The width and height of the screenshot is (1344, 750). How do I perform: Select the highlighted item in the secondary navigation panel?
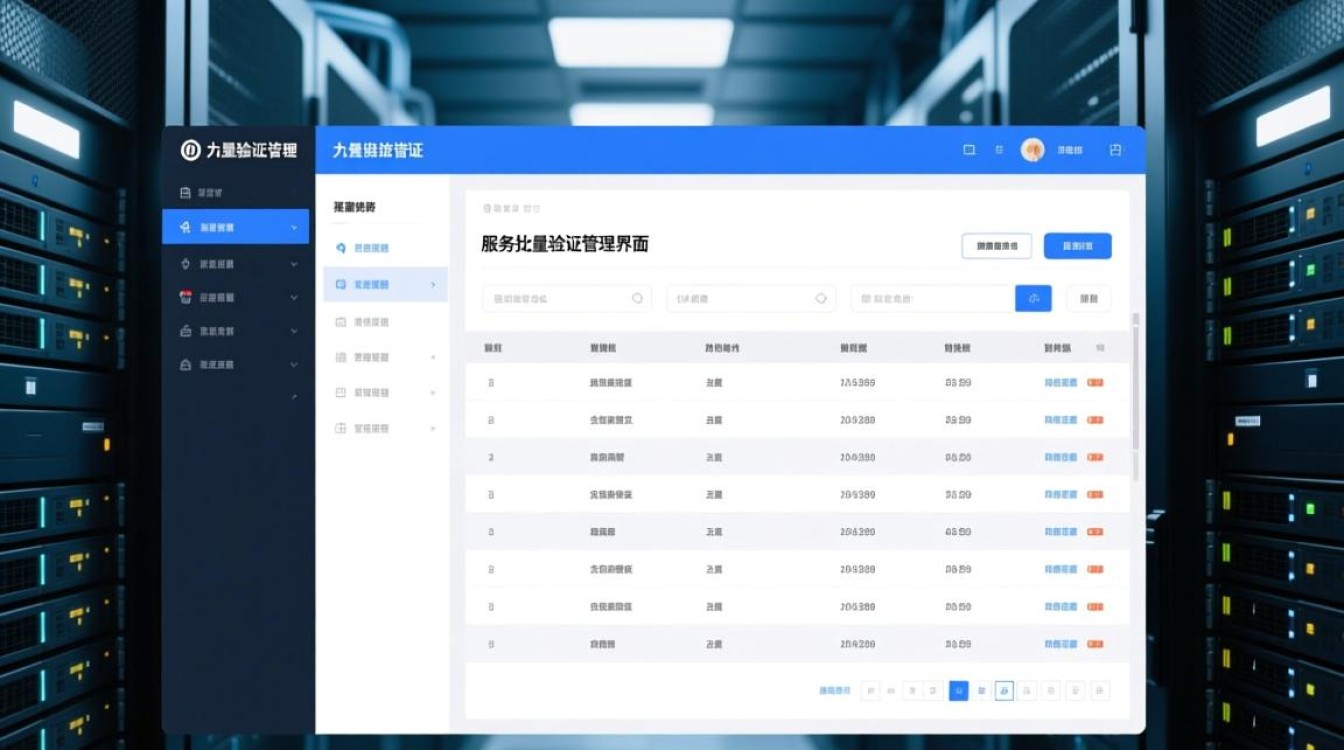378,284
